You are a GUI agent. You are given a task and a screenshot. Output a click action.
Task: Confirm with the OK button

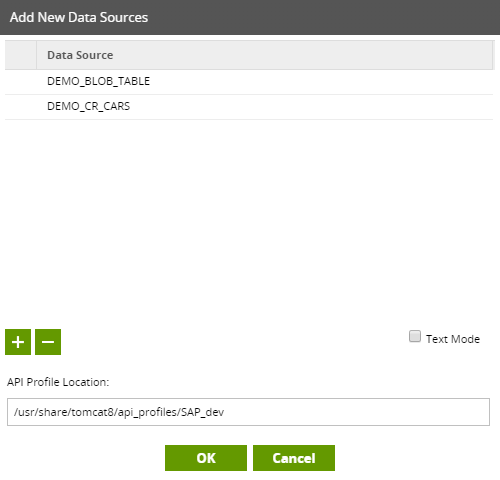pos(206,458)
